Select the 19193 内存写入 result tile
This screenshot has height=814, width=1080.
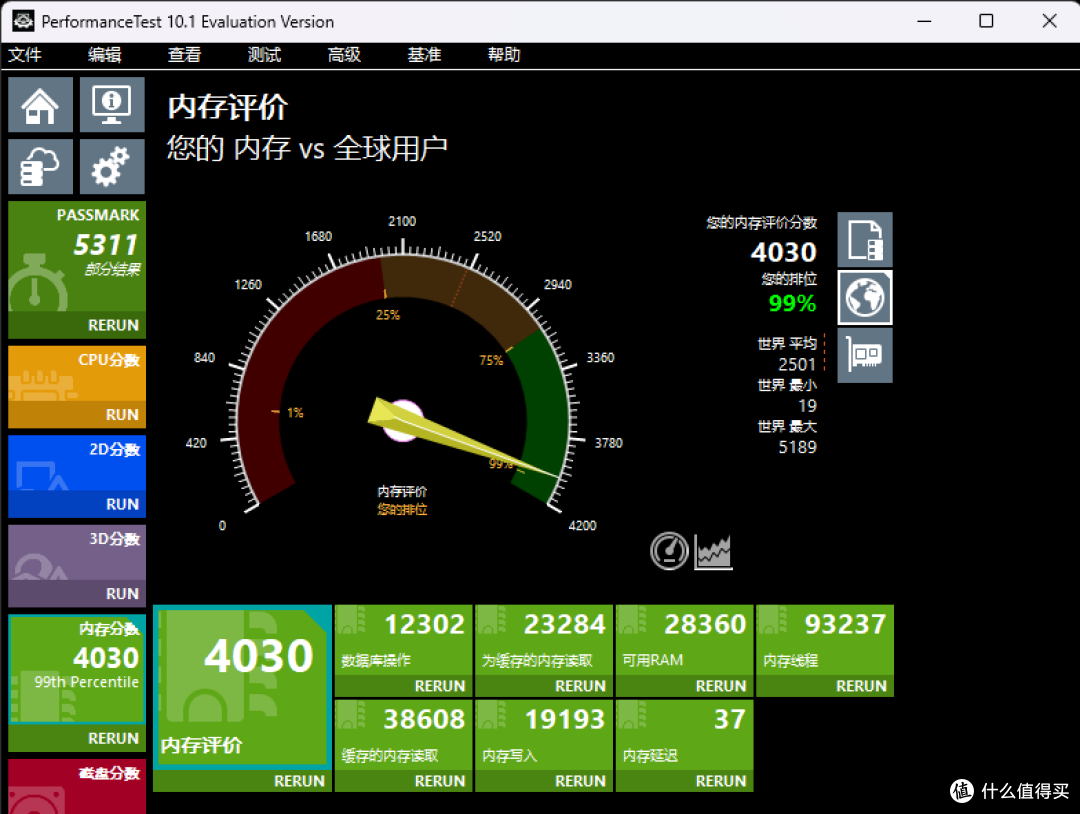click(x=544, y=735)
